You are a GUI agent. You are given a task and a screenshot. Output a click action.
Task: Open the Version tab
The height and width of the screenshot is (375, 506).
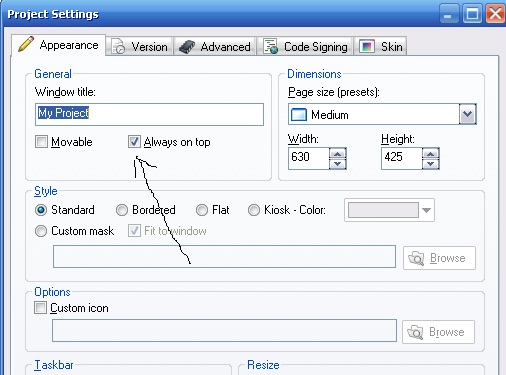point(140,46)
